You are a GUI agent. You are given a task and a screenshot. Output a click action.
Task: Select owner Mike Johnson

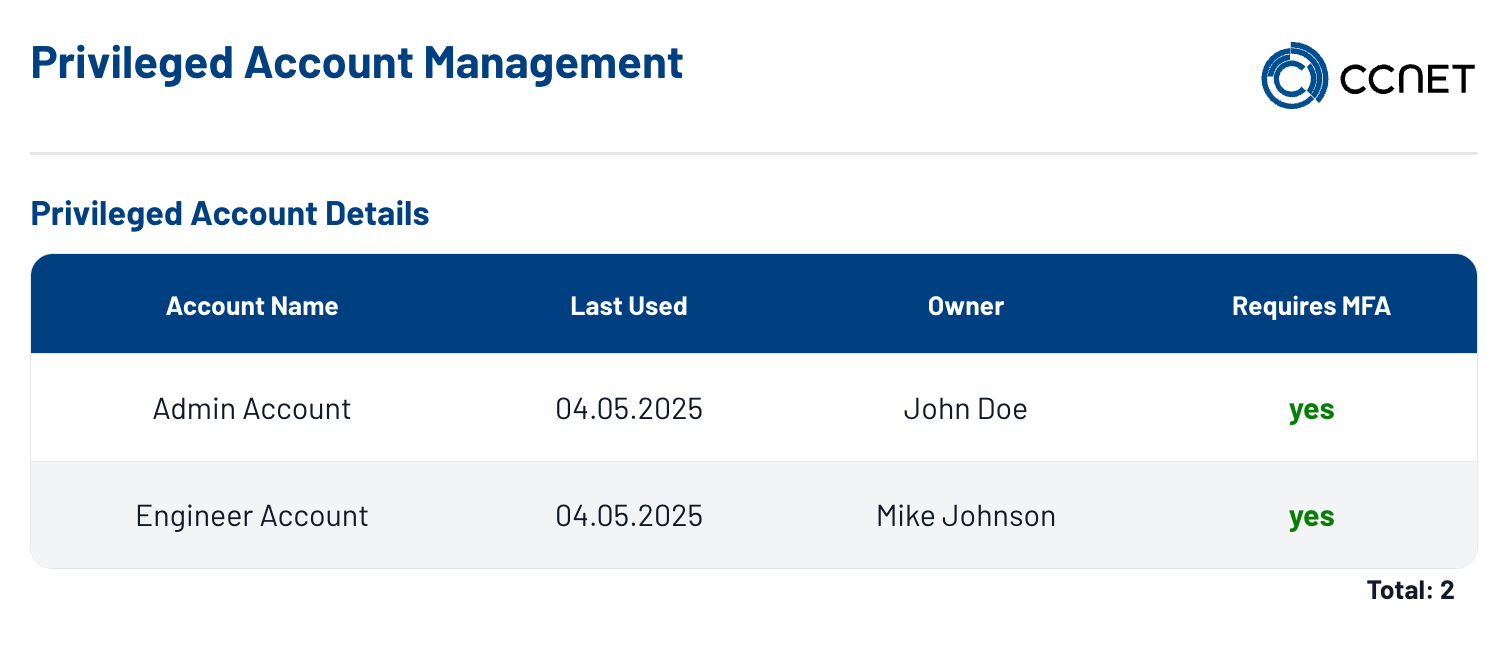tap(966, 516)
